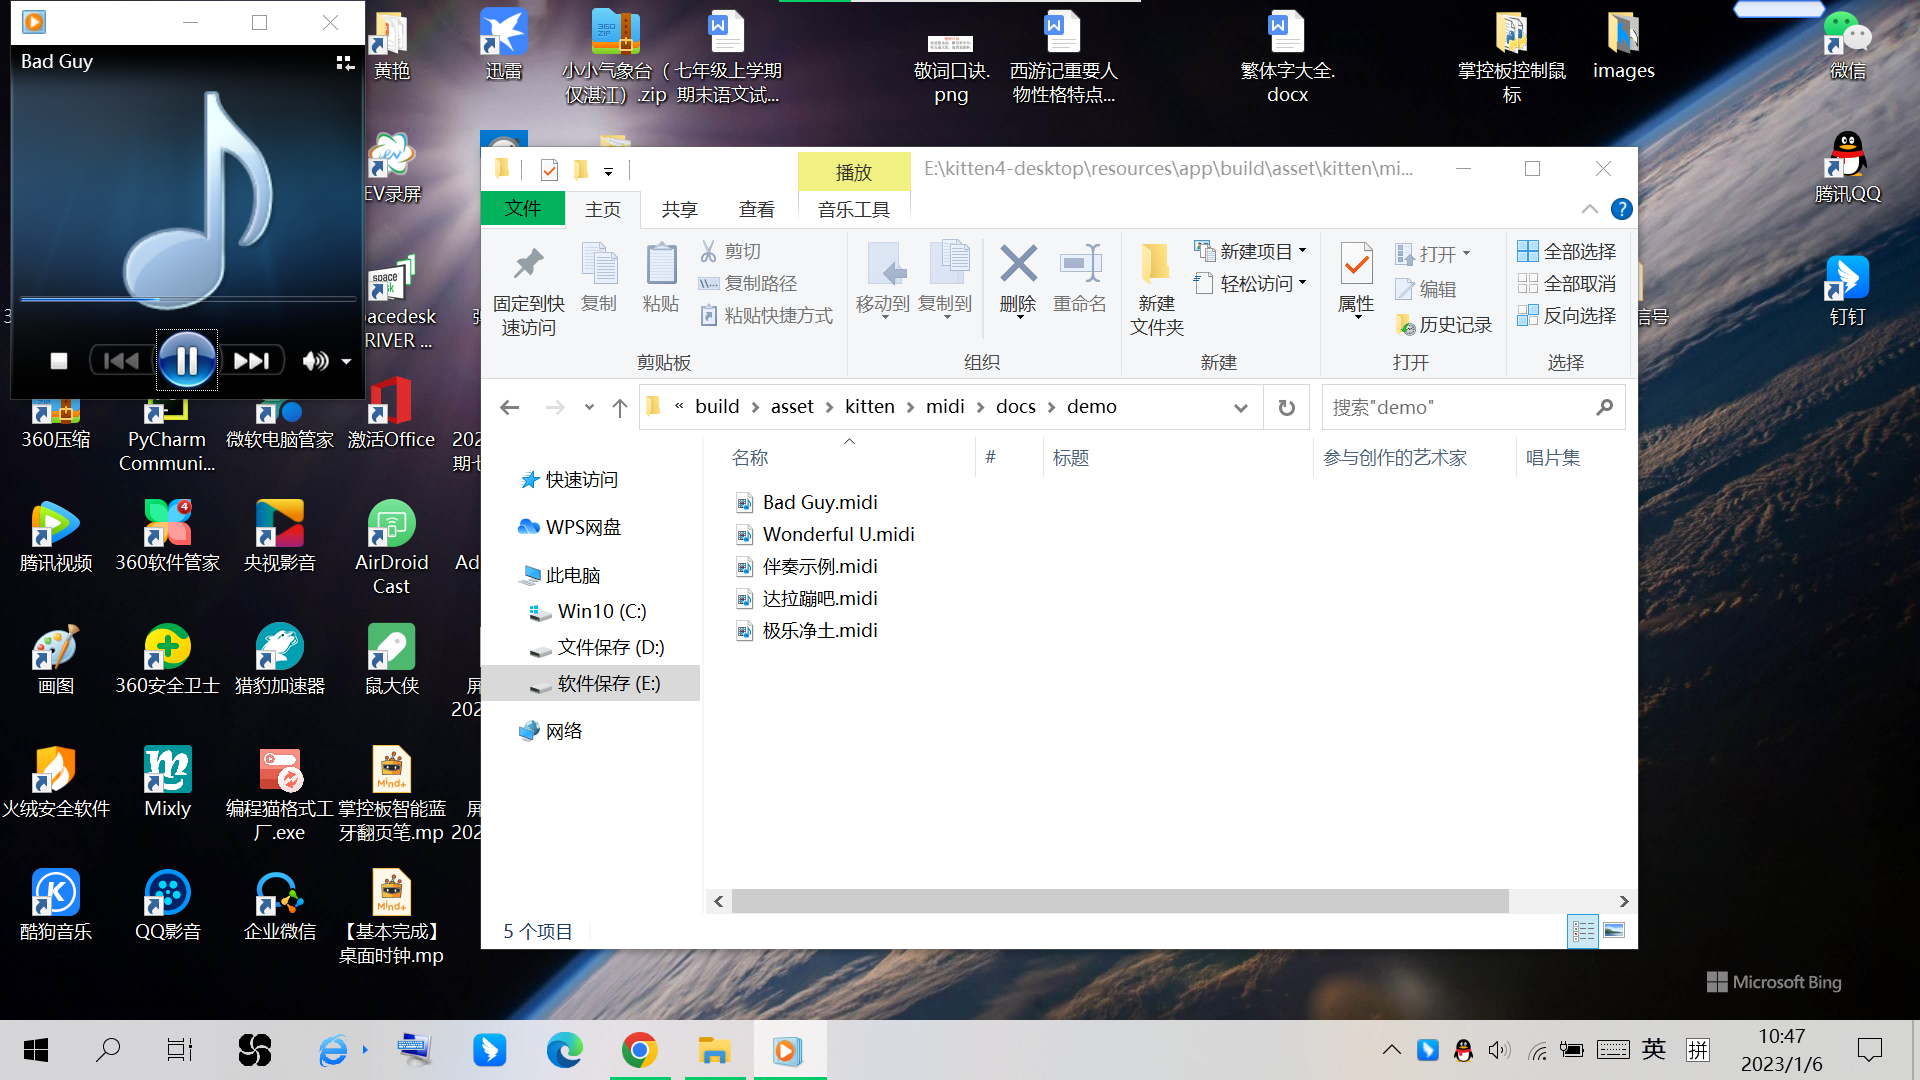Select 达拉蹦吧.midi file
This screenshot has width=1920, height=1080.
[x=820, y=598]
